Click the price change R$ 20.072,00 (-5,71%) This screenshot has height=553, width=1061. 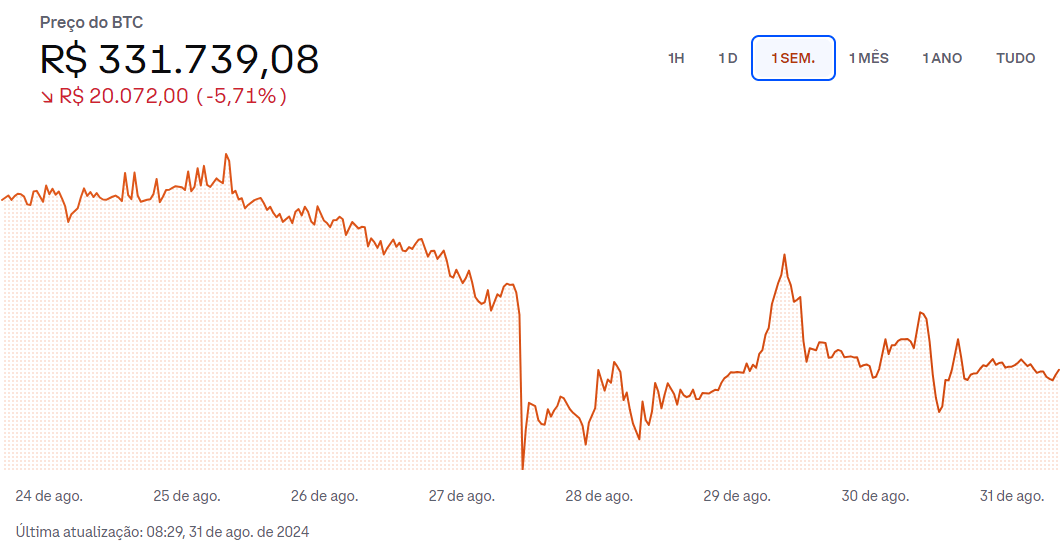(173, 96)
